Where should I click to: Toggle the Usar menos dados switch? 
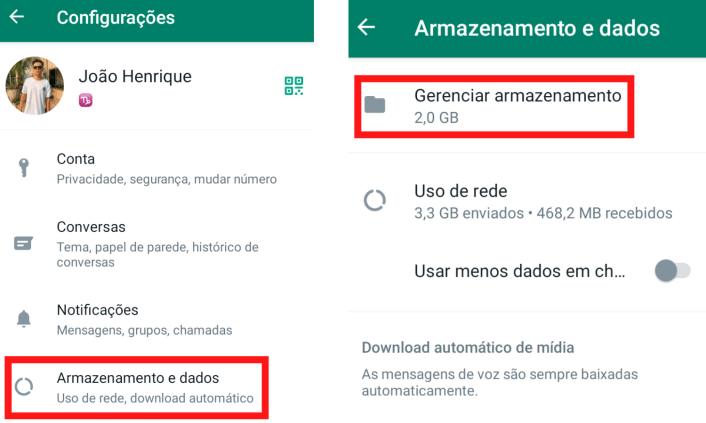tap(672, 271)
